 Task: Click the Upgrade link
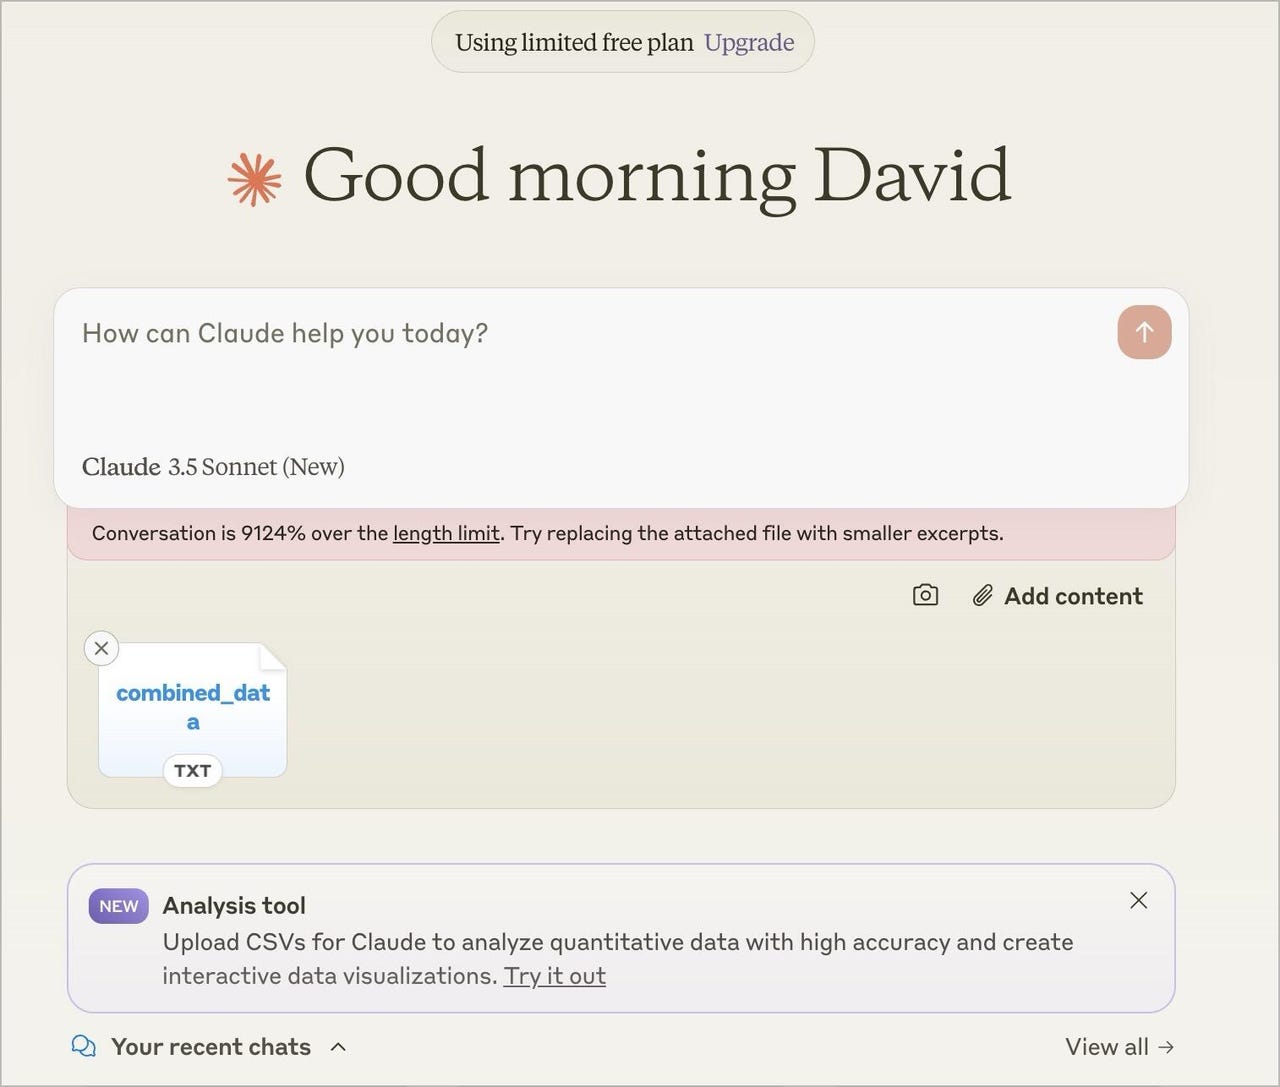(749, 42)
